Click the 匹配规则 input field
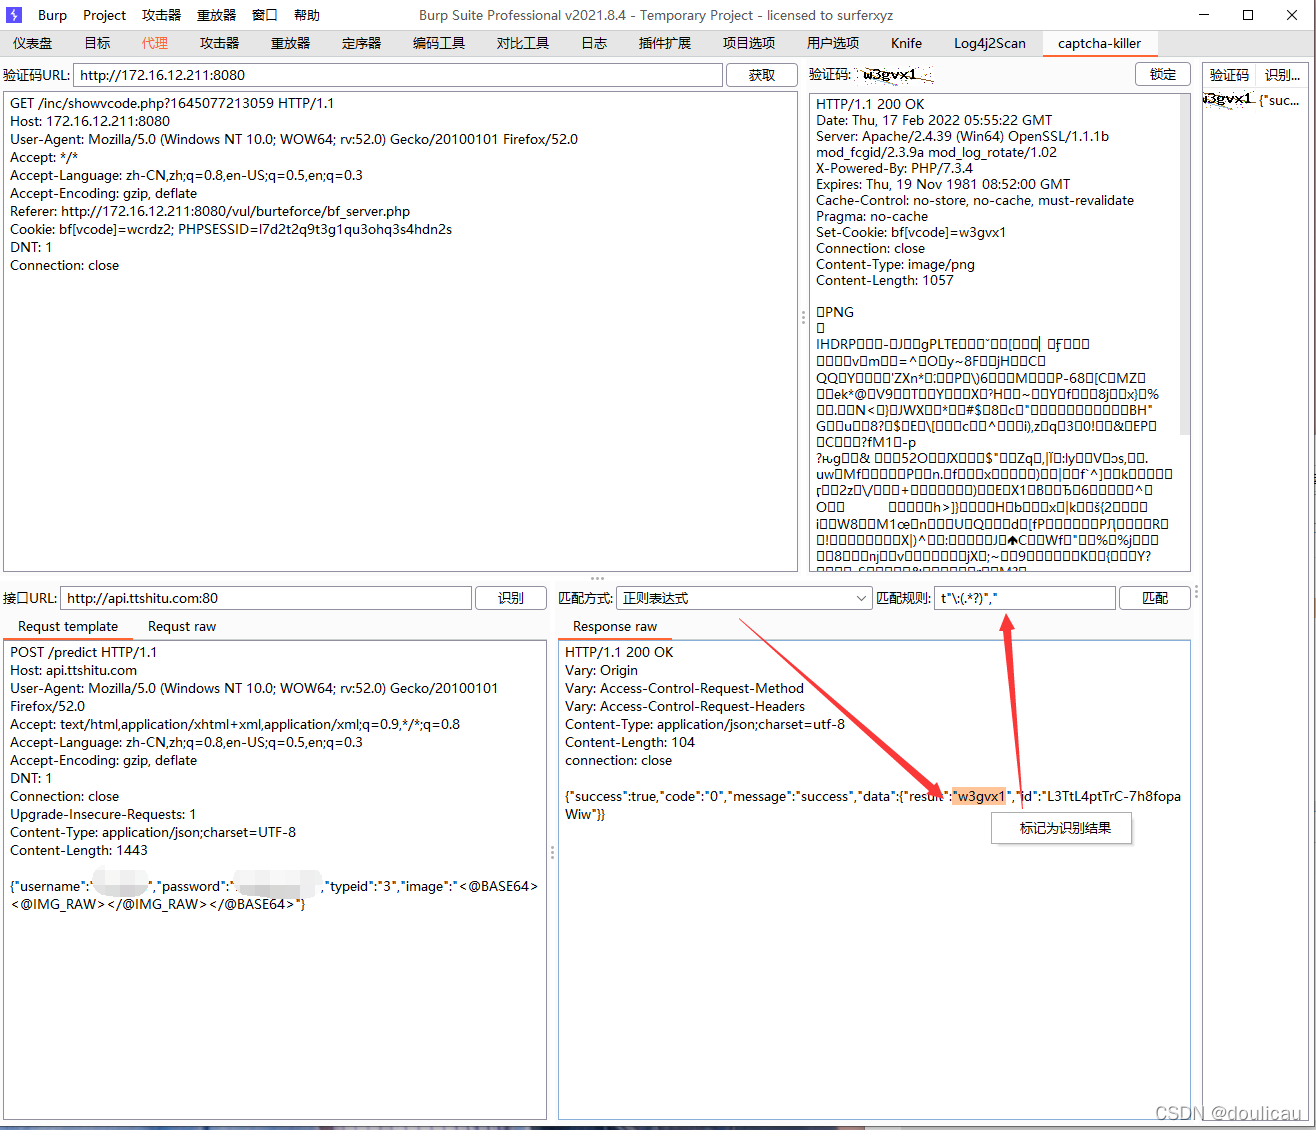The image size is (1316, 1130). pyautogui.click(x=1025, y=598)
